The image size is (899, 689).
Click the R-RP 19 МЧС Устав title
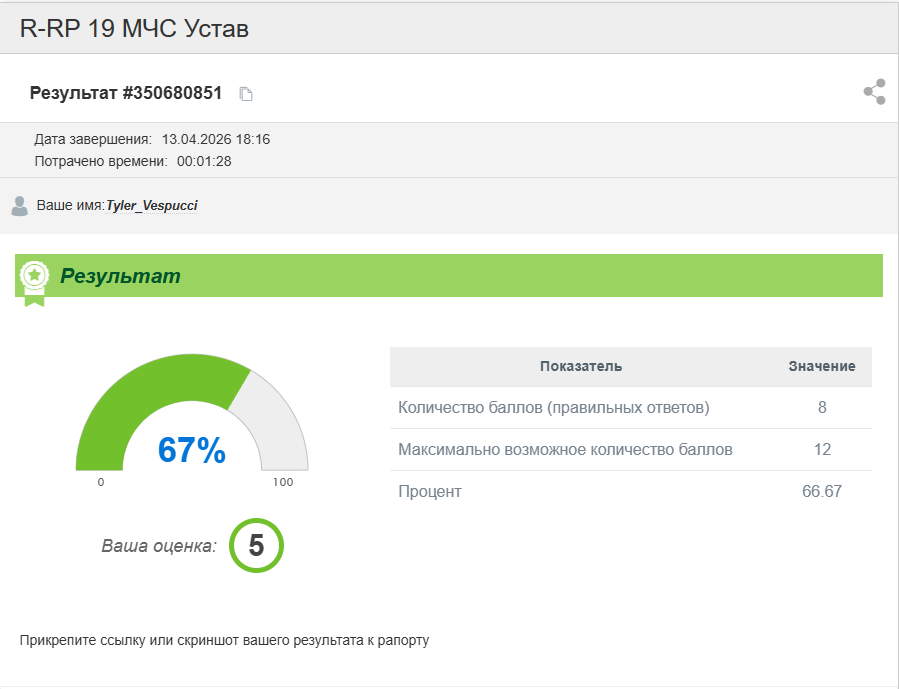(x=134, y=29)
